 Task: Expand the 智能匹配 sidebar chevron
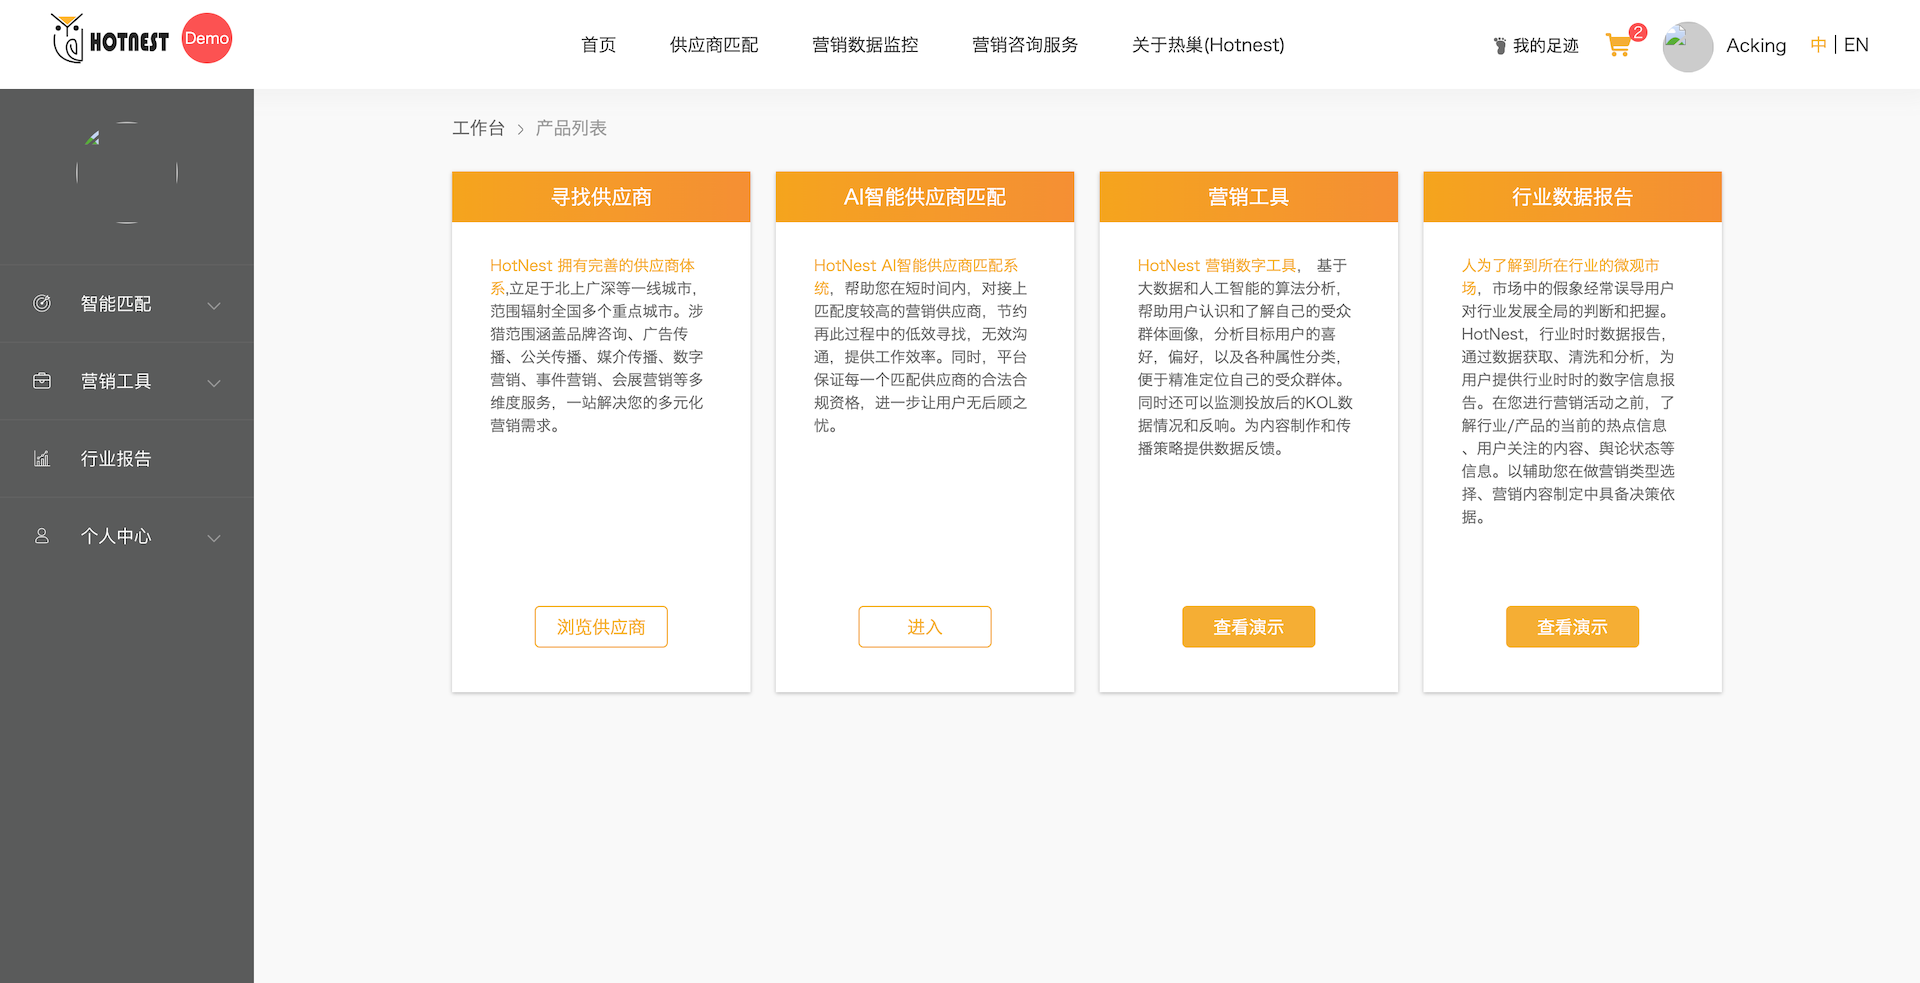[x=213, y=305]
